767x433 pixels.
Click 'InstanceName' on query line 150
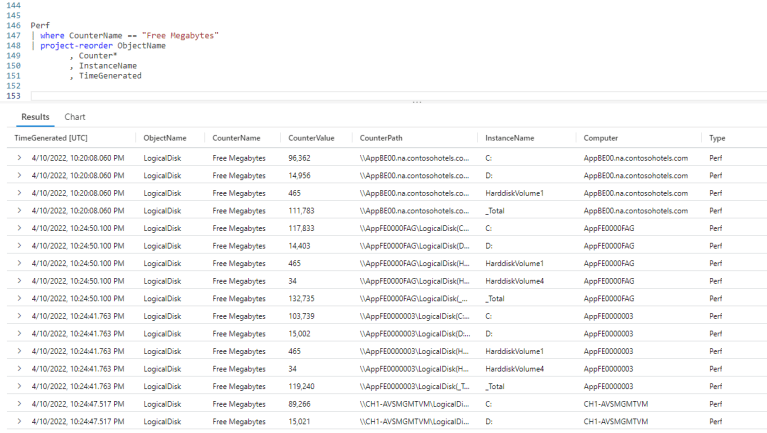click(x=108, y=66)
